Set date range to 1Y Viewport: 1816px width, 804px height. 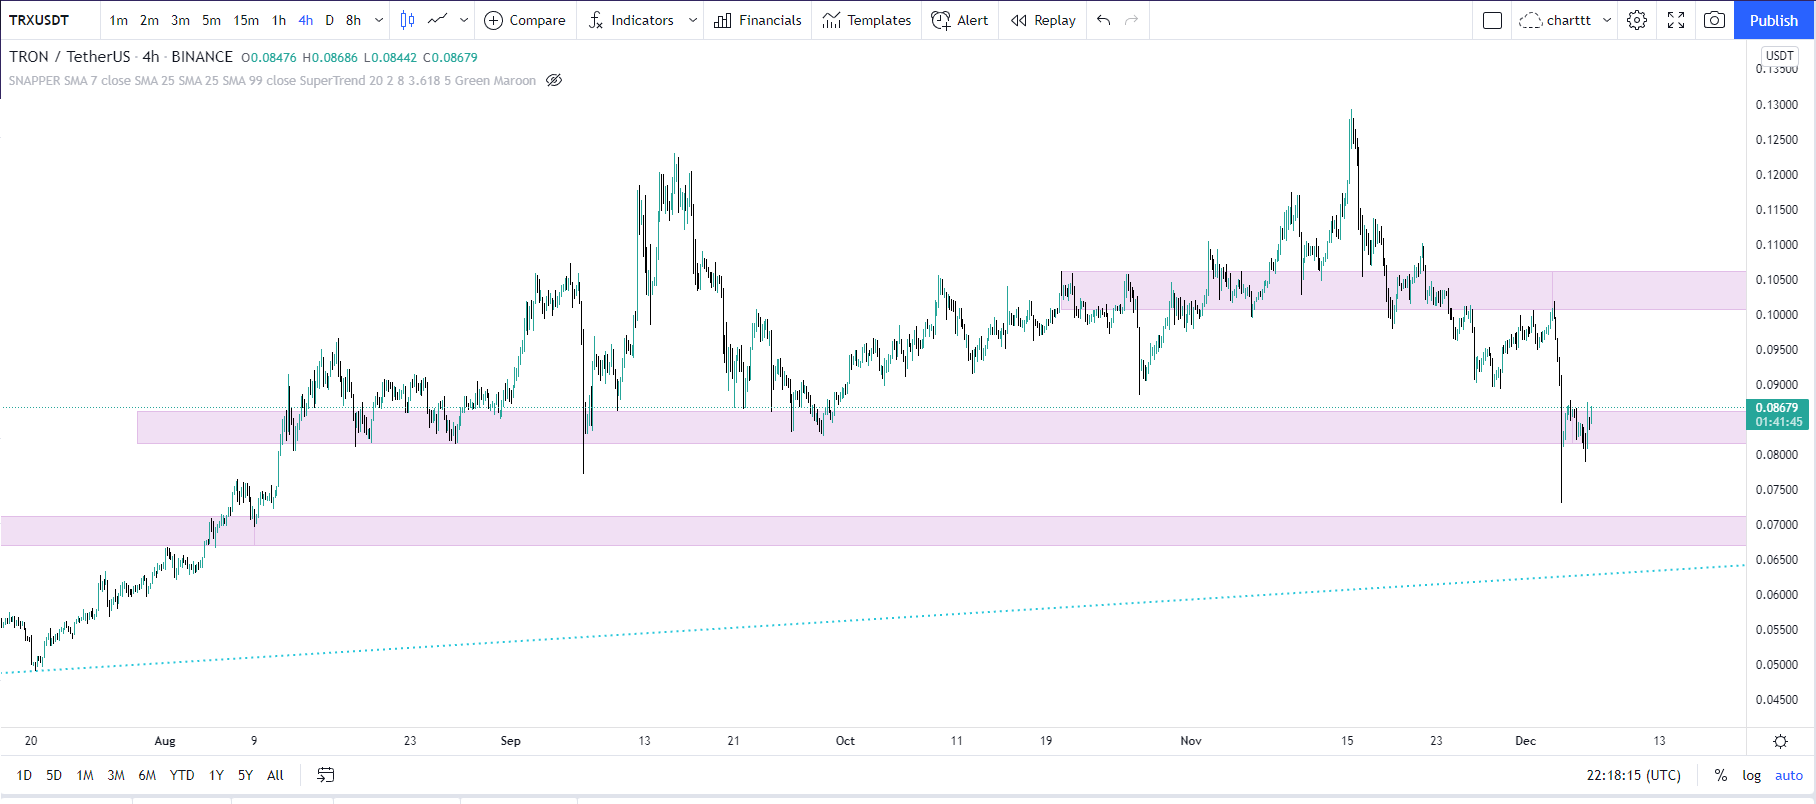click(x=216, y=775)
